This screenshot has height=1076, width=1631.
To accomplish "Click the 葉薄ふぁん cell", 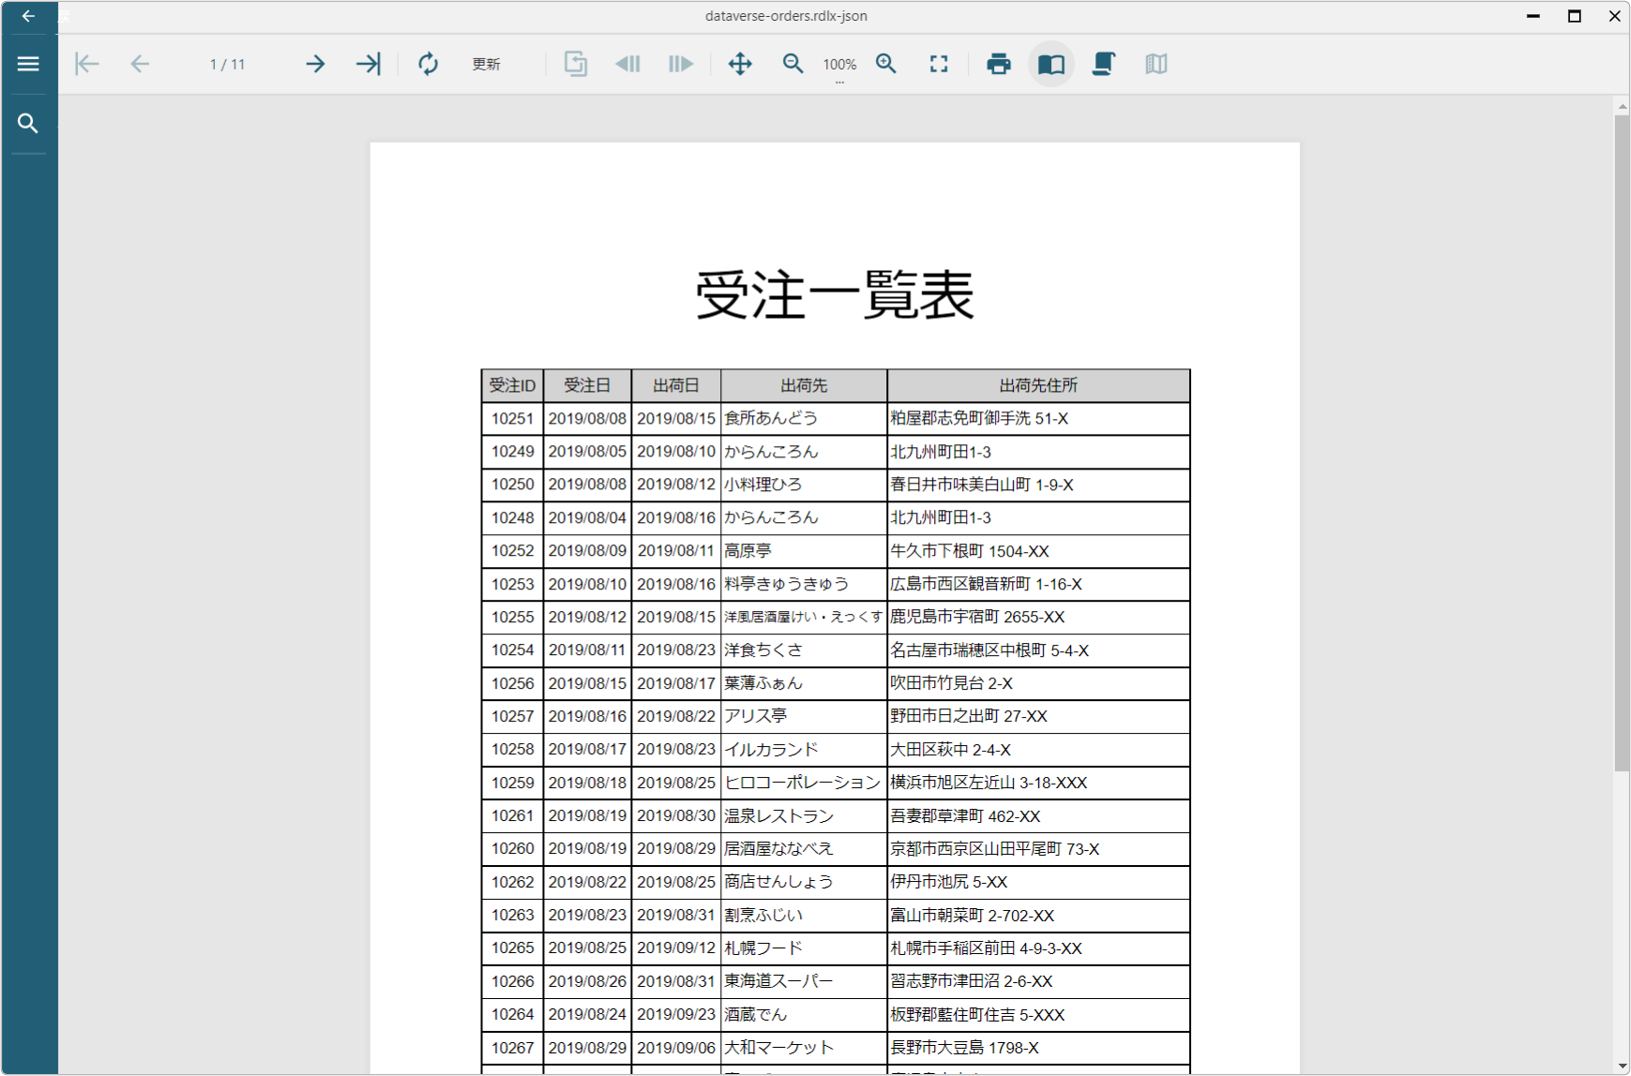I will coord(804,683).
